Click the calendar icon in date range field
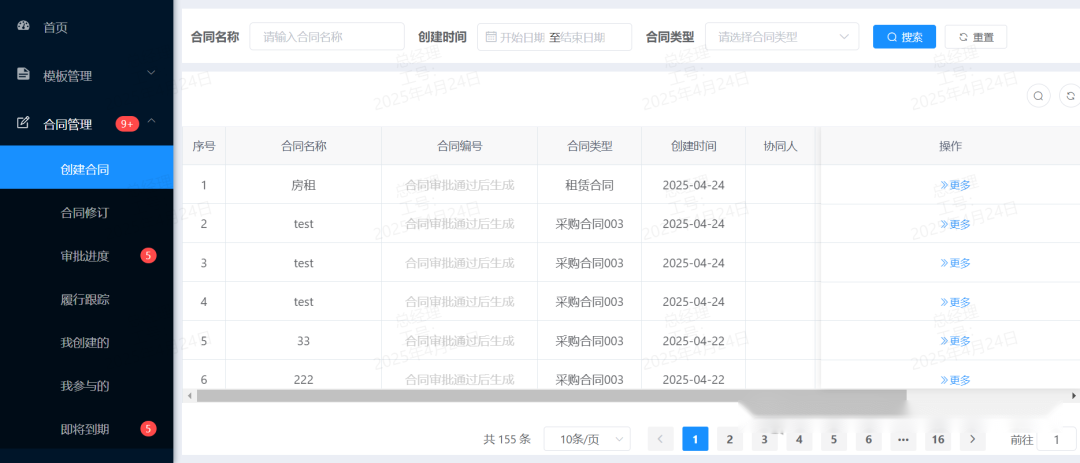 (491, 37)
